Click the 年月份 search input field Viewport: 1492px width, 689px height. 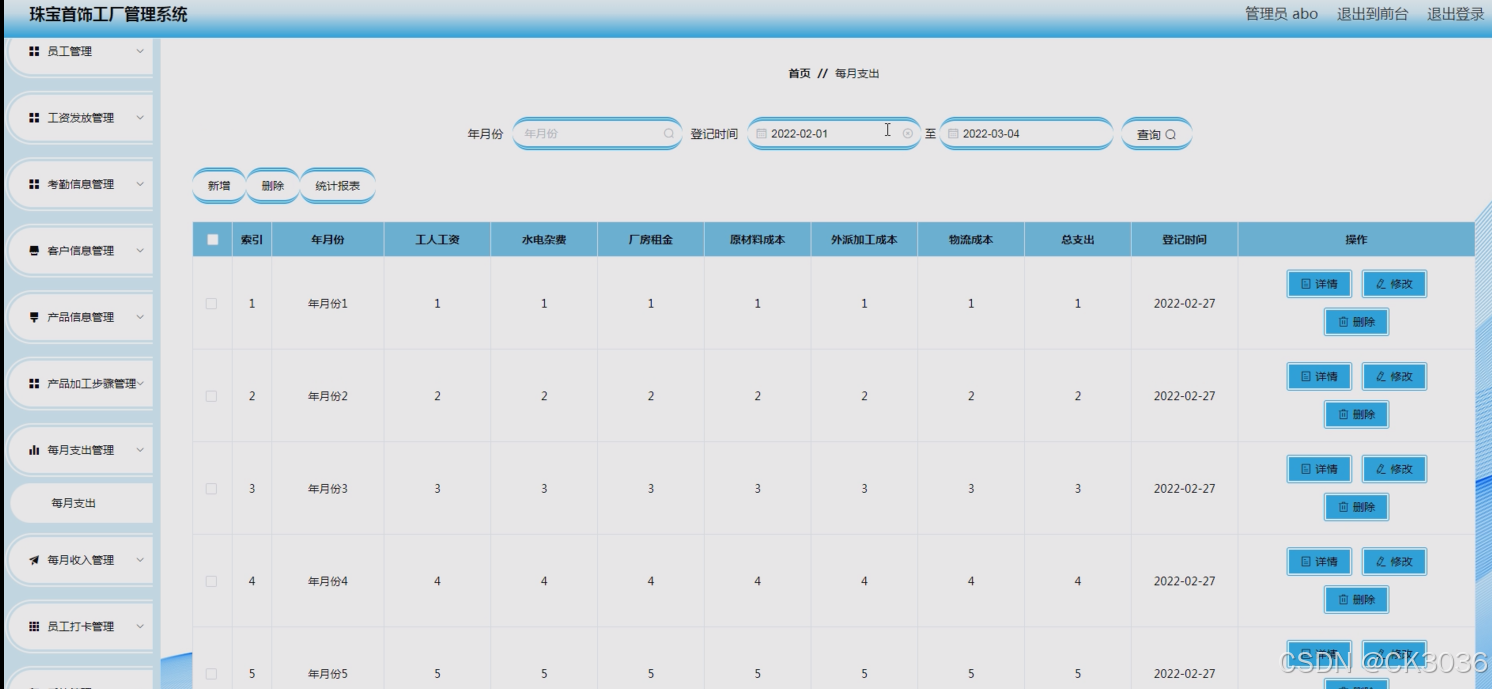tap(598, 133)
